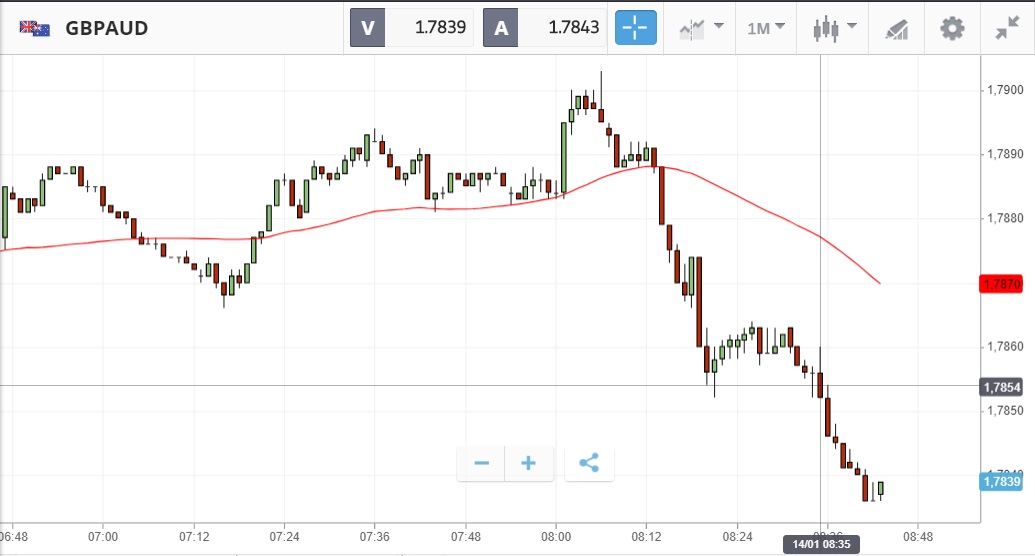Screen dimensions: 1035x556
Task: Zoom out with the minus button
Action: (481, 463)
